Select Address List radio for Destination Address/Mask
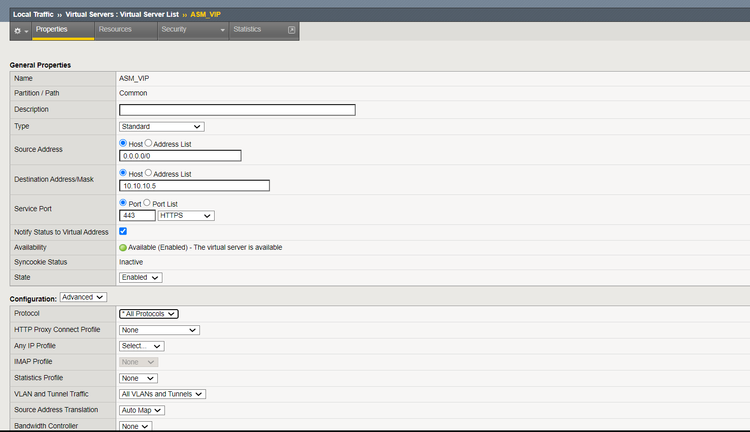750x432 pixels. 148,173
